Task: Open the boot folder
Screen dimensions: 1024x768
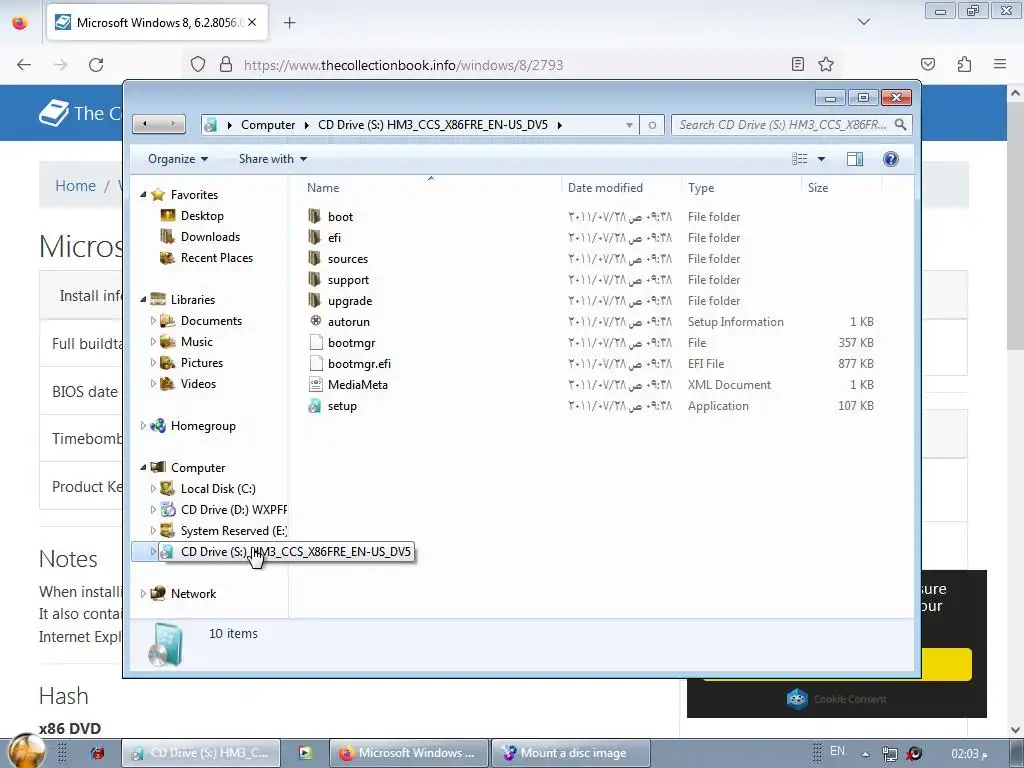Action: coord(340,217)
